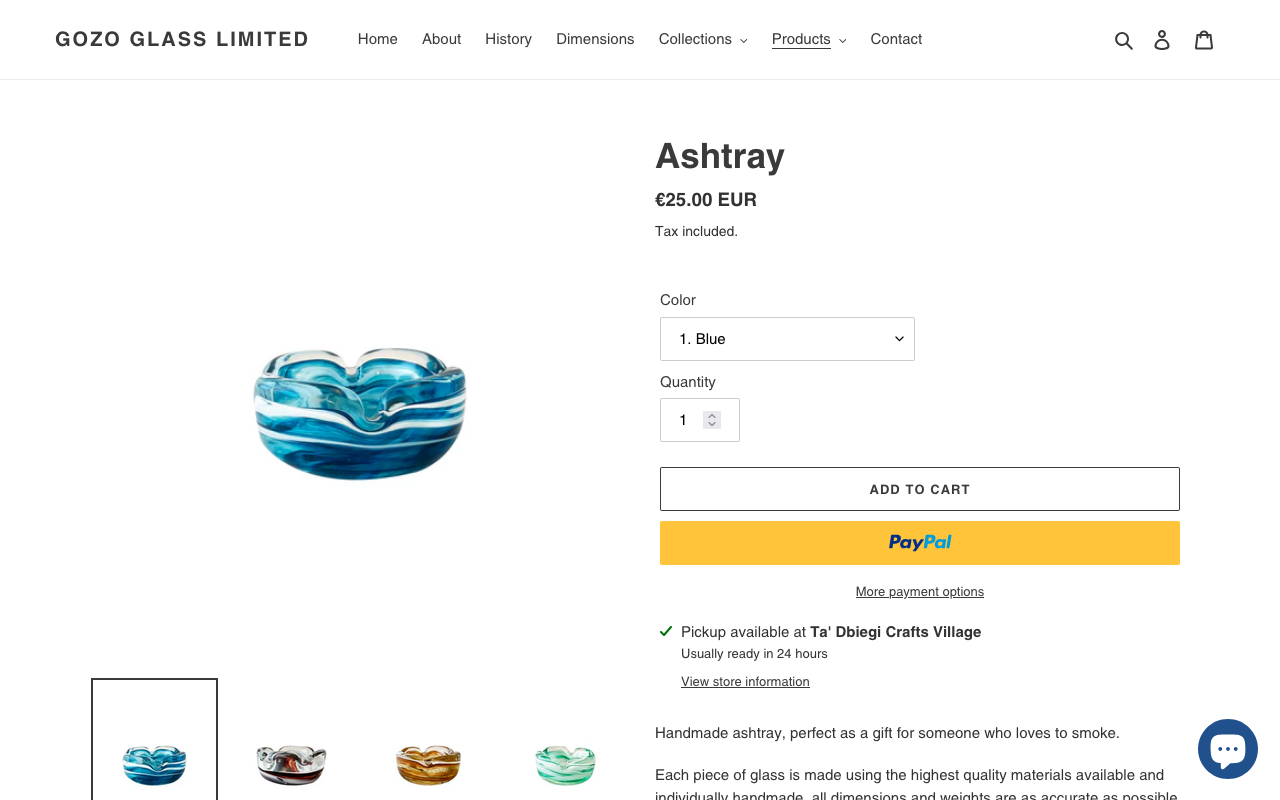The width and height of the screenshot is (1280, 800).
Task: Open More payment options link
Action: click(919, 592)
